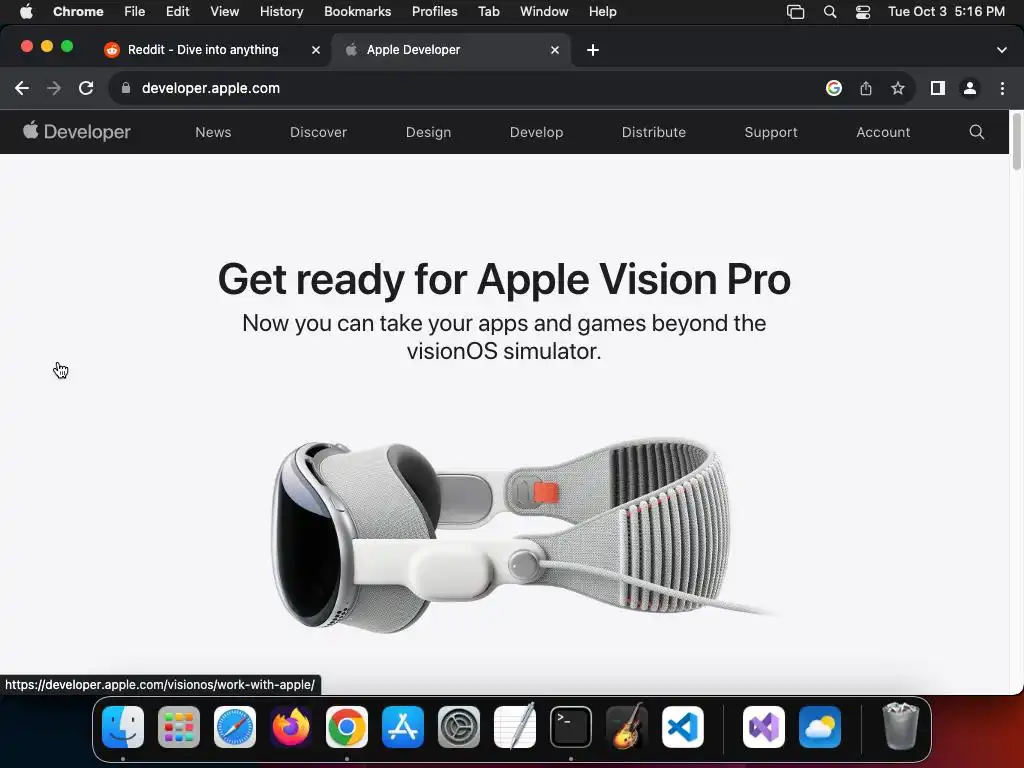The image size is (1024, 768).
Task: Go to News section
Action: (x=214, y=132)
